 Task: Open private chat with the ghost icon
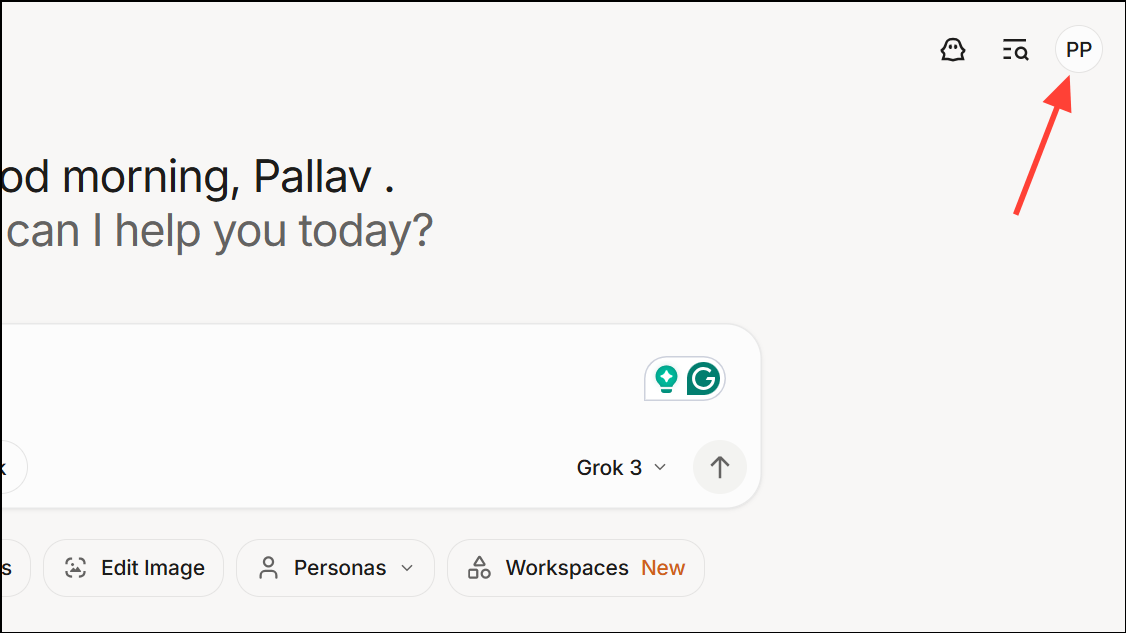[x=953, y=50]
